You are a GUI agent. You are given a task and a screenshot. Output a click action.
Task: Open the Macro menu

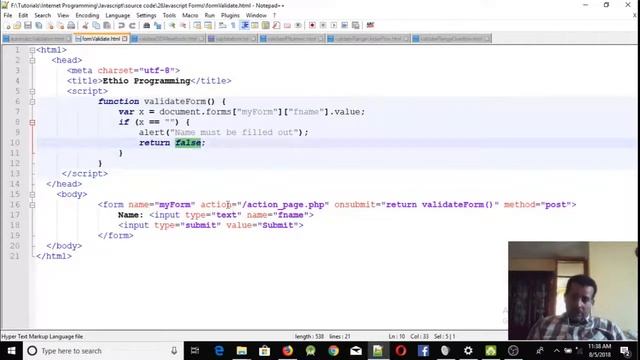coord(190,15)
